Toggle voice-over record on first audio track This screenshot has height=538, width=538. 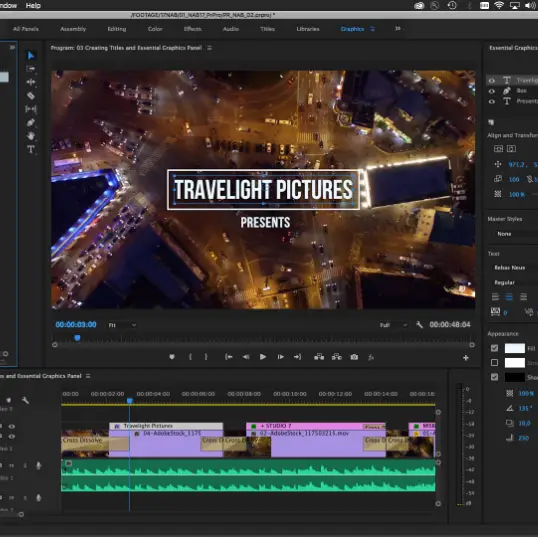point(38,466)
